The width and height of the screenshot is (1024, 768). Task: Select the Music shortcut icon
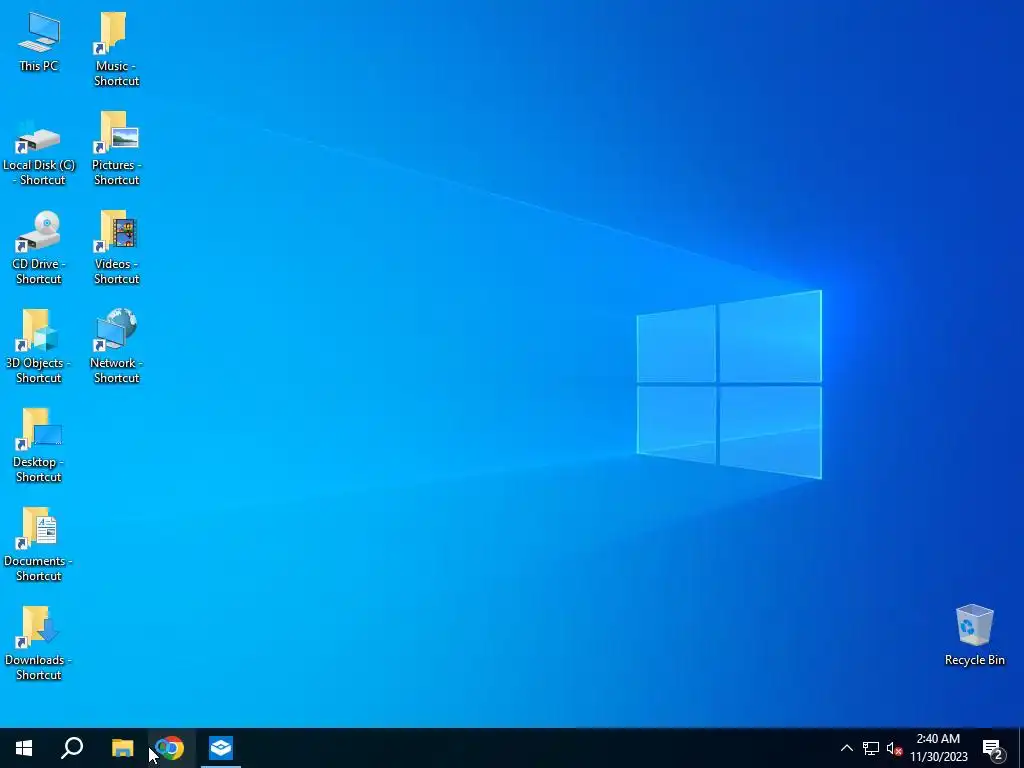click(x=116, y=50)
